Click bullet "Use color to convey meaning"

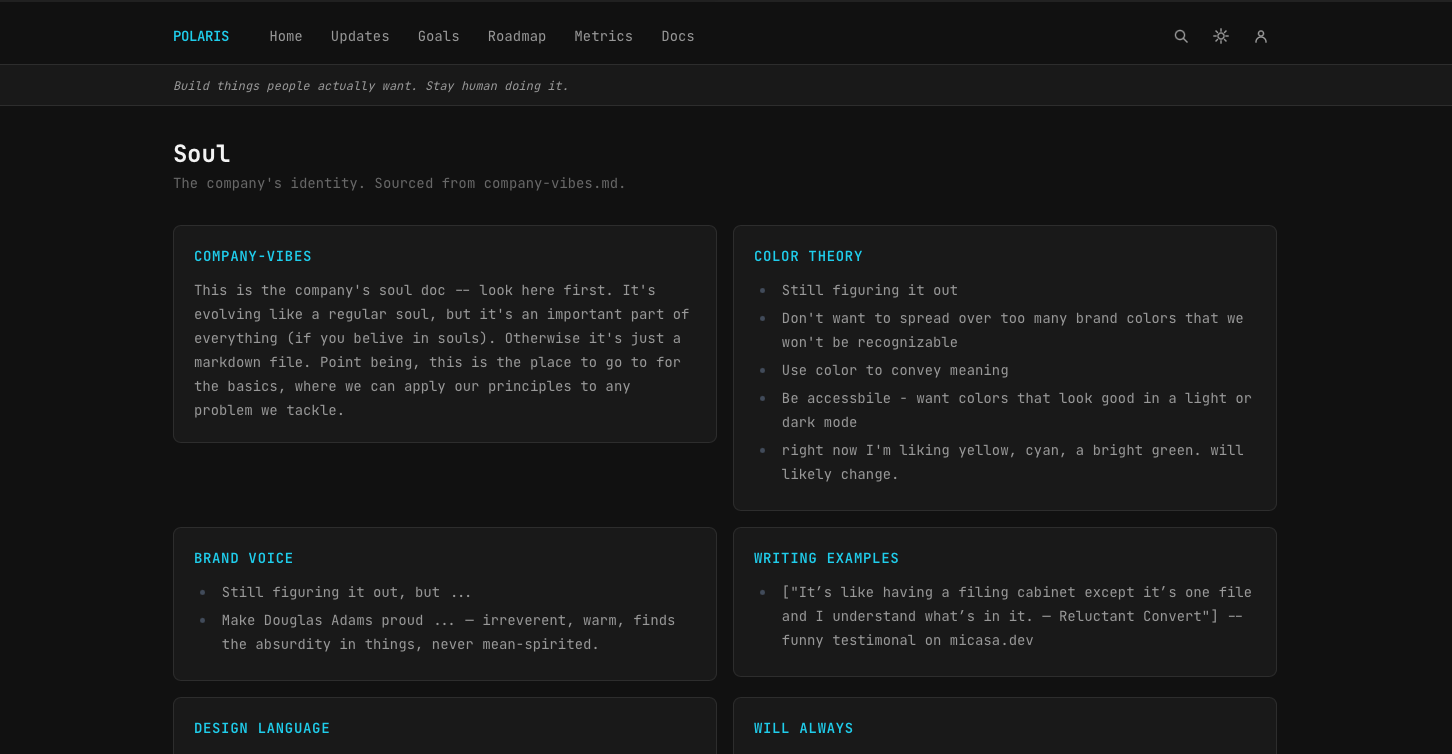click(x=895, y=370)
